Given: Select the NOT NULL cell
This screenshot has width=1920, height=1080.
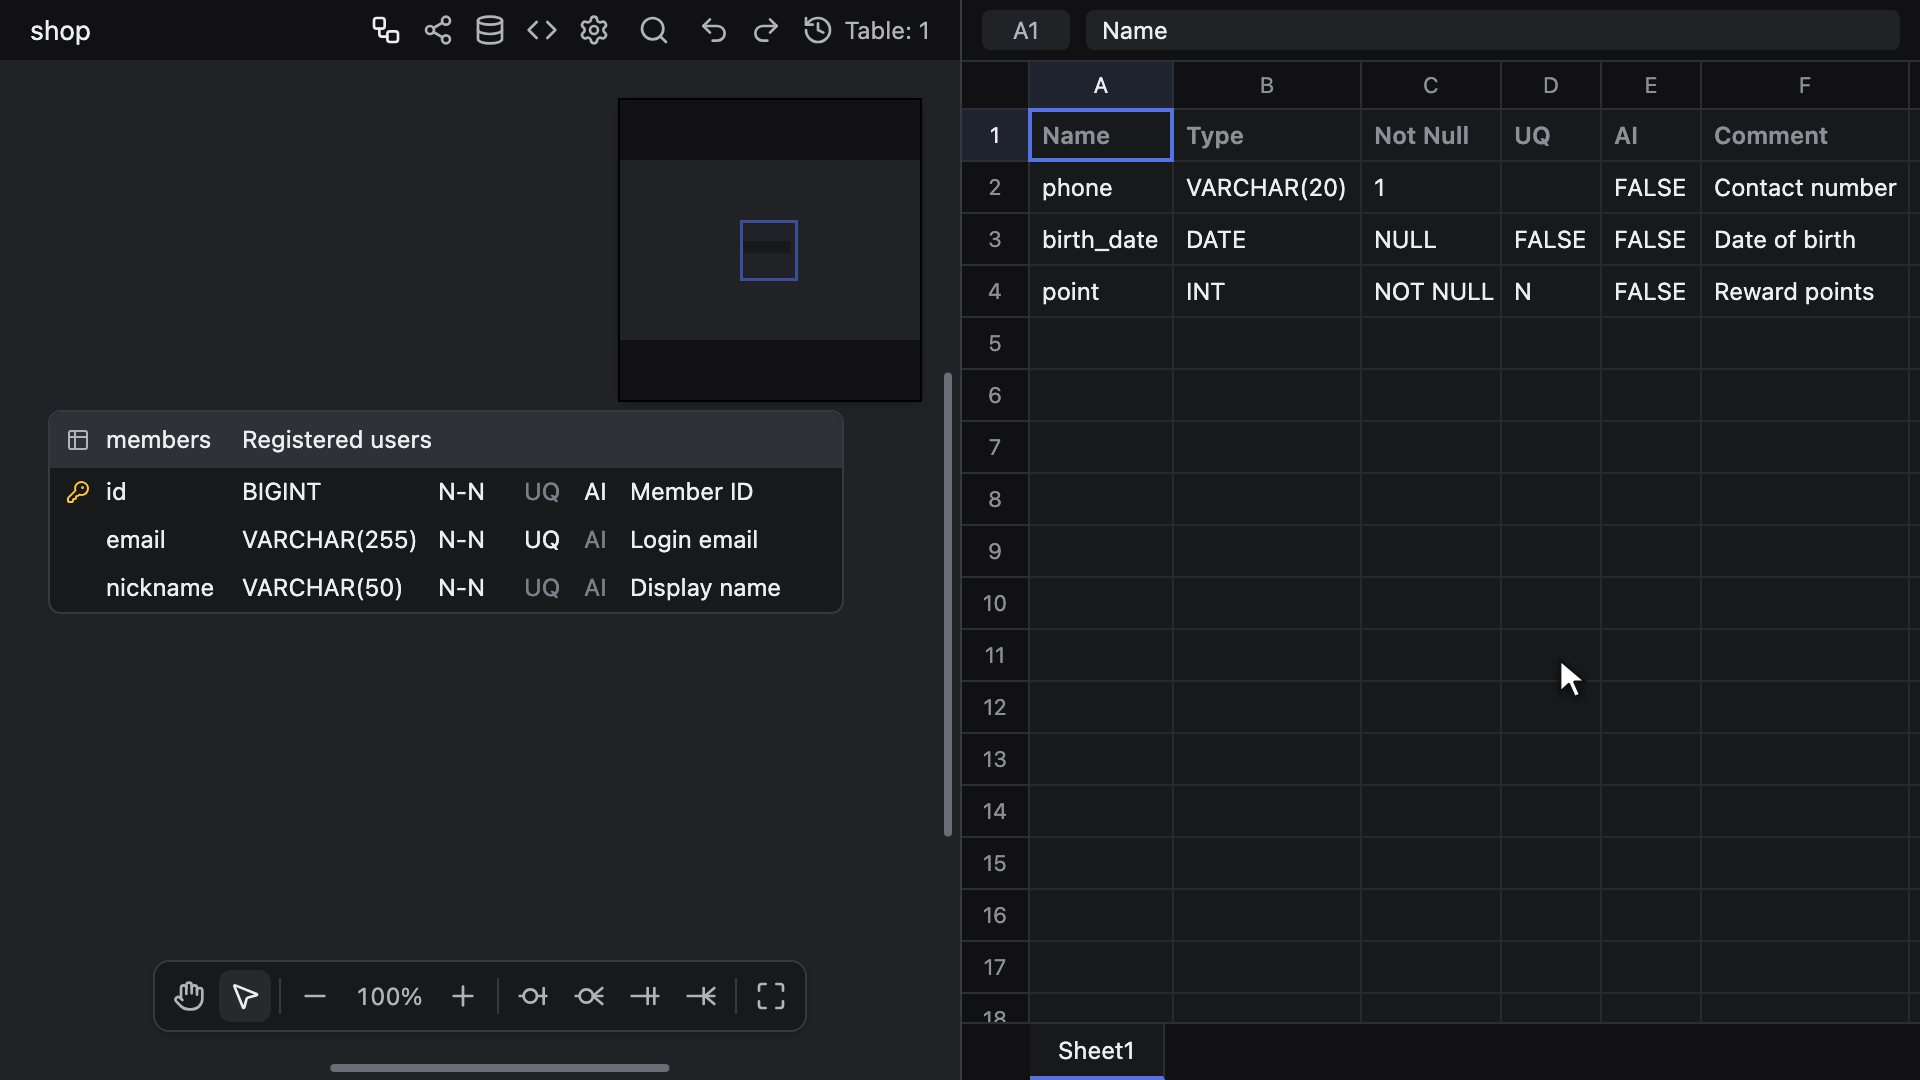Looking at the screenshot, I should (x=1431, y=291).
